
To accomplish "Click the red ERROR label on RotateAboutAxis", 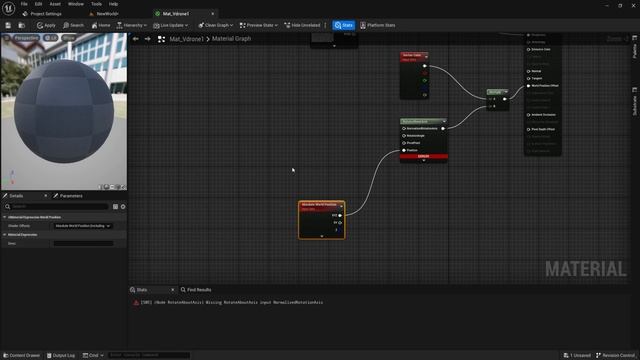I will (424, 156).
